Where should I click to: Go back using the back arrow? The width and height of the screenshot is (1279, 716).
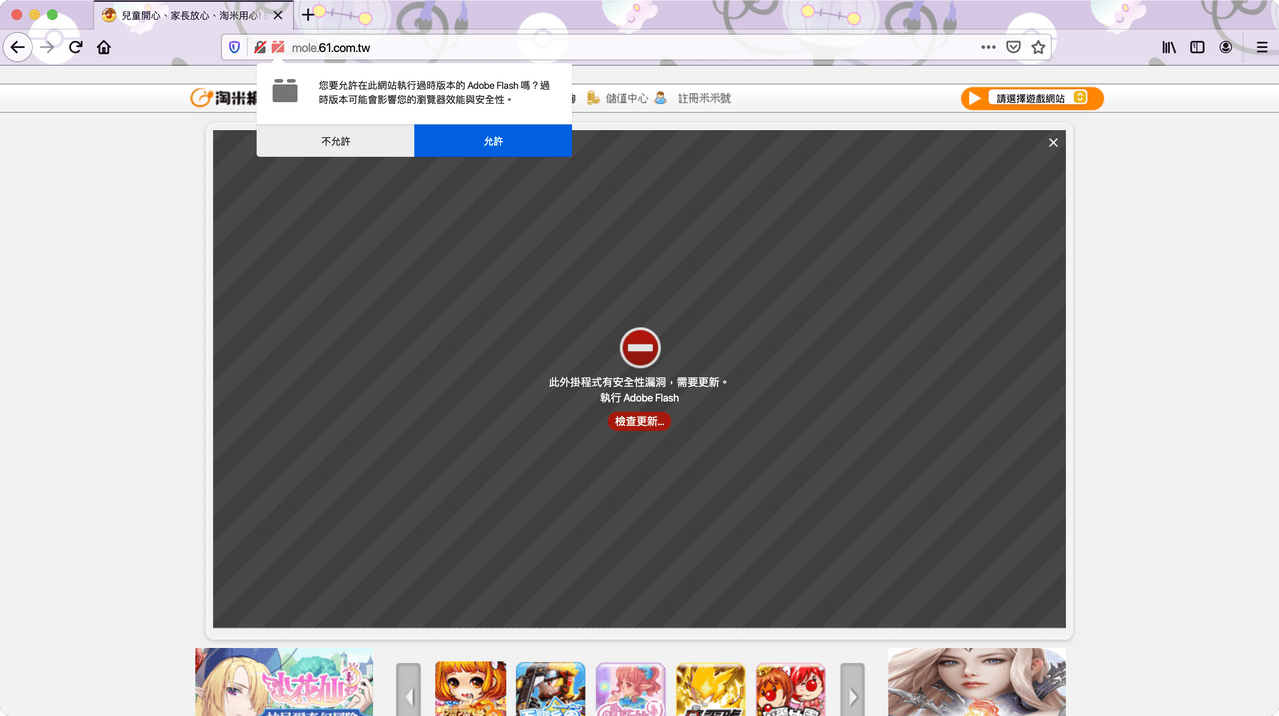[17, 47]
